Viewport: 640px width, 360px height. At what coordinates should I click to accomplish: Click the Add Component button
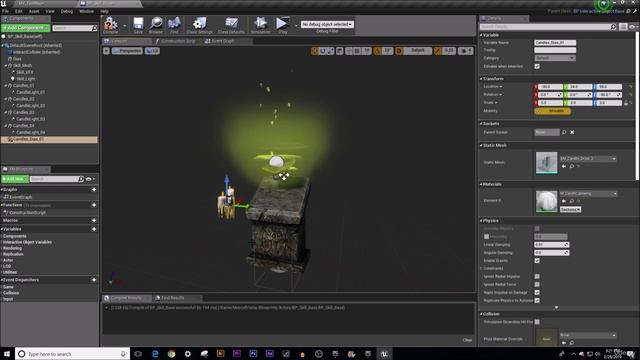25,28
